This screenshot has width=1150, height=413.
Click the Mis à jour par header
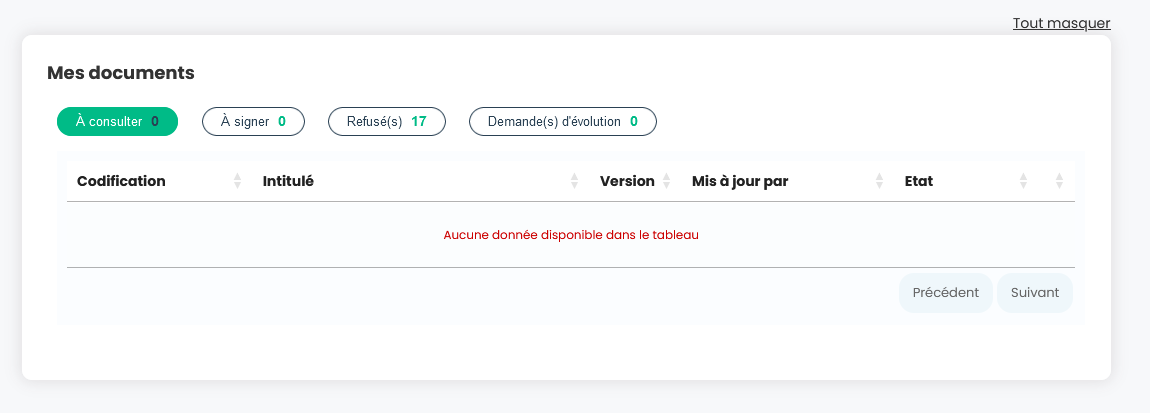[x=740, y=181]
